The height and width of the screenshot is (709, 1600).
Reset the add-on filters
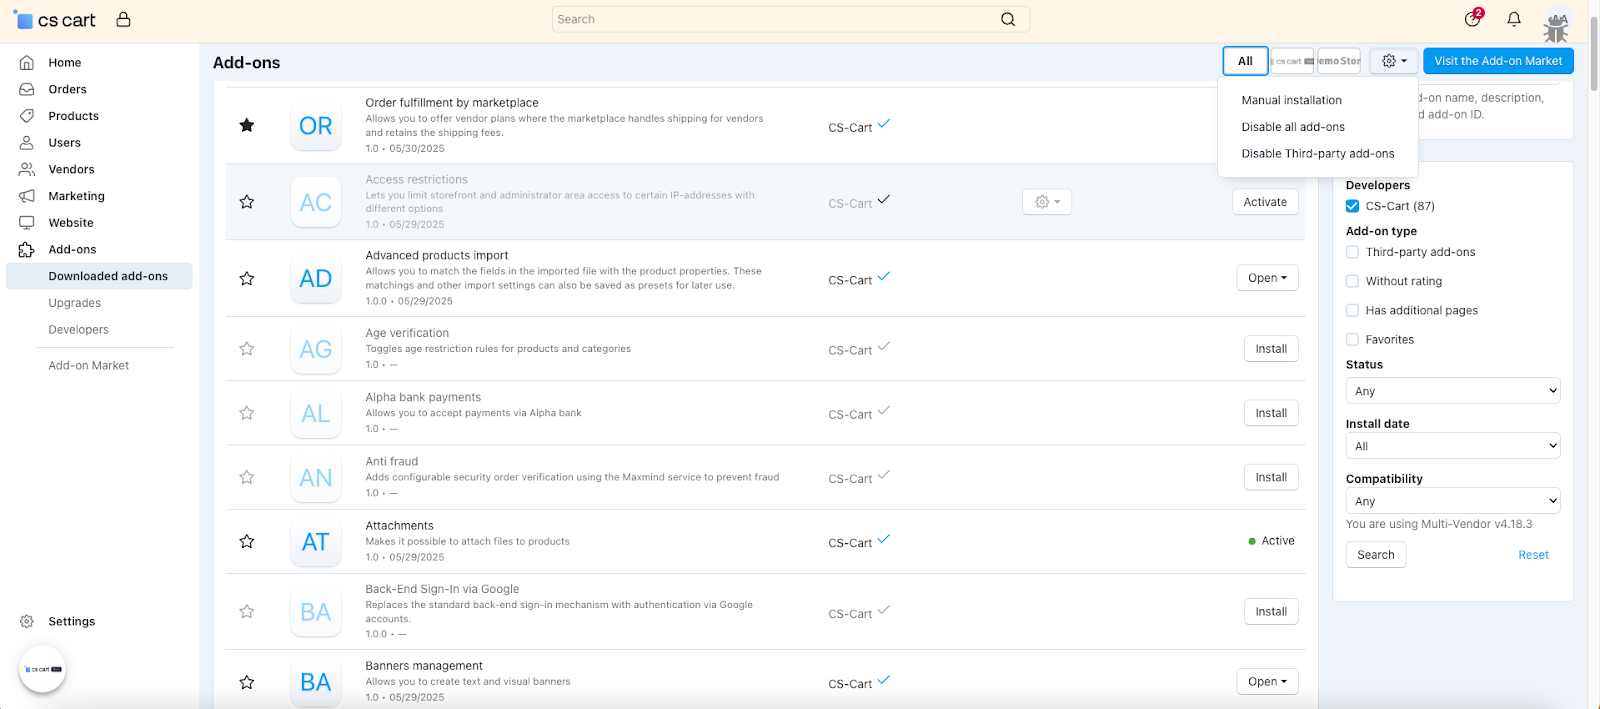[1533, 555]
